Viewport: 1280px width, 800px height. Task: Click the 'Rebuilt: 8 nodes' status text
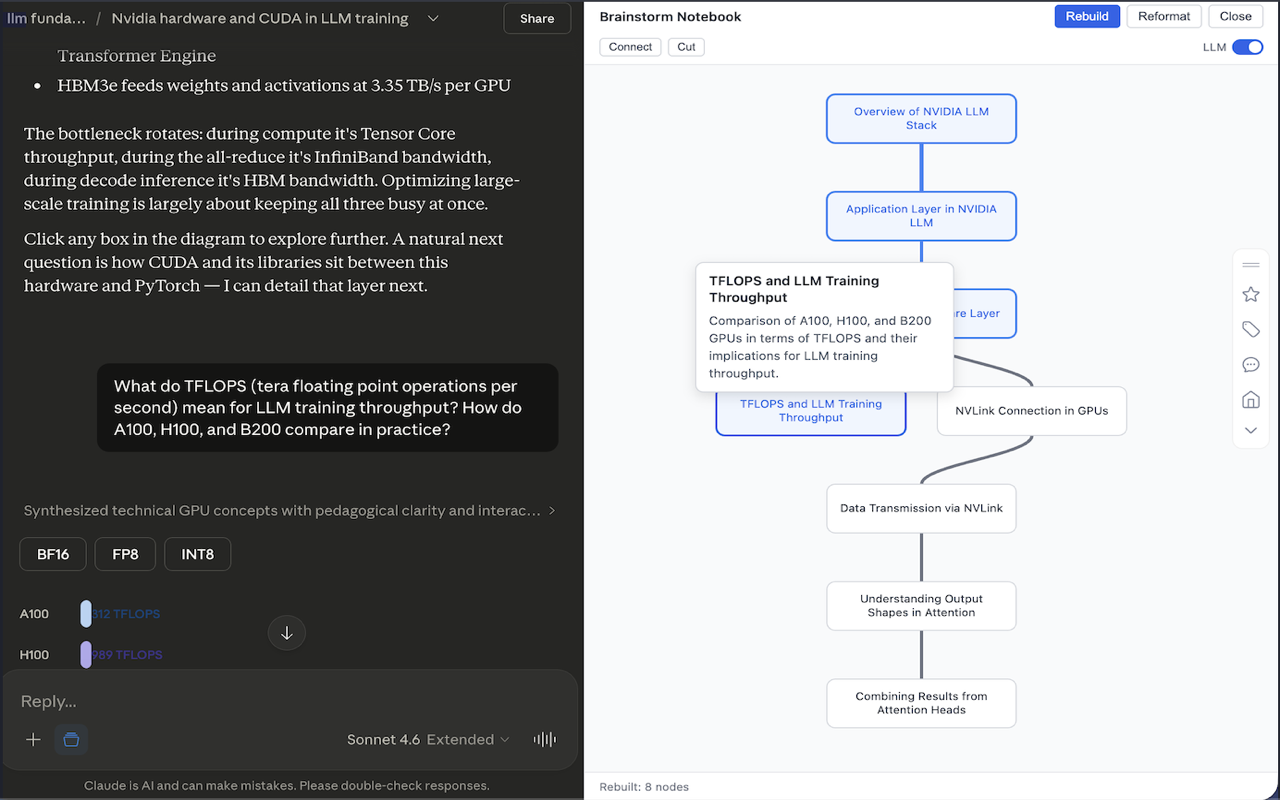click(x=644, y=787)
